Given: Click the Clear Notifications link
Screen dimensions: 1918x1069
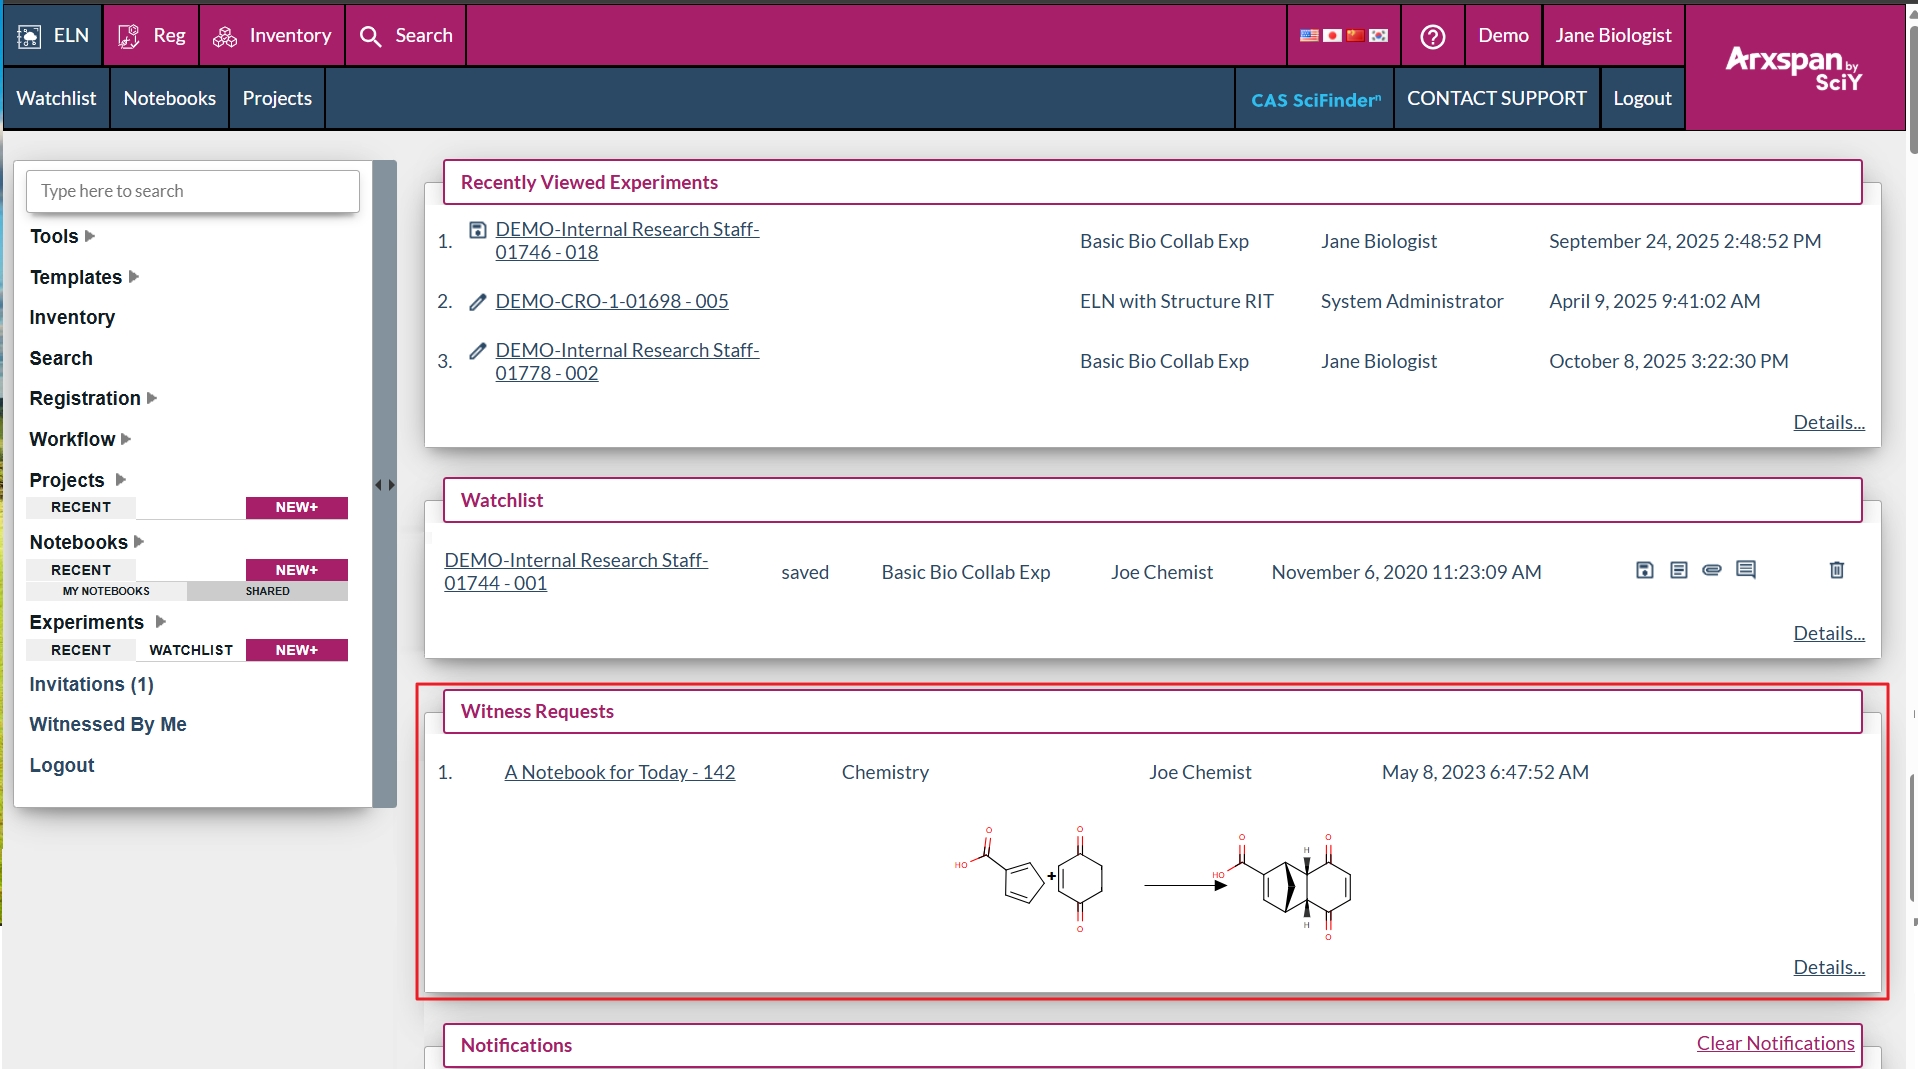Looking at the screenshot, I should coord(1774,1043).
